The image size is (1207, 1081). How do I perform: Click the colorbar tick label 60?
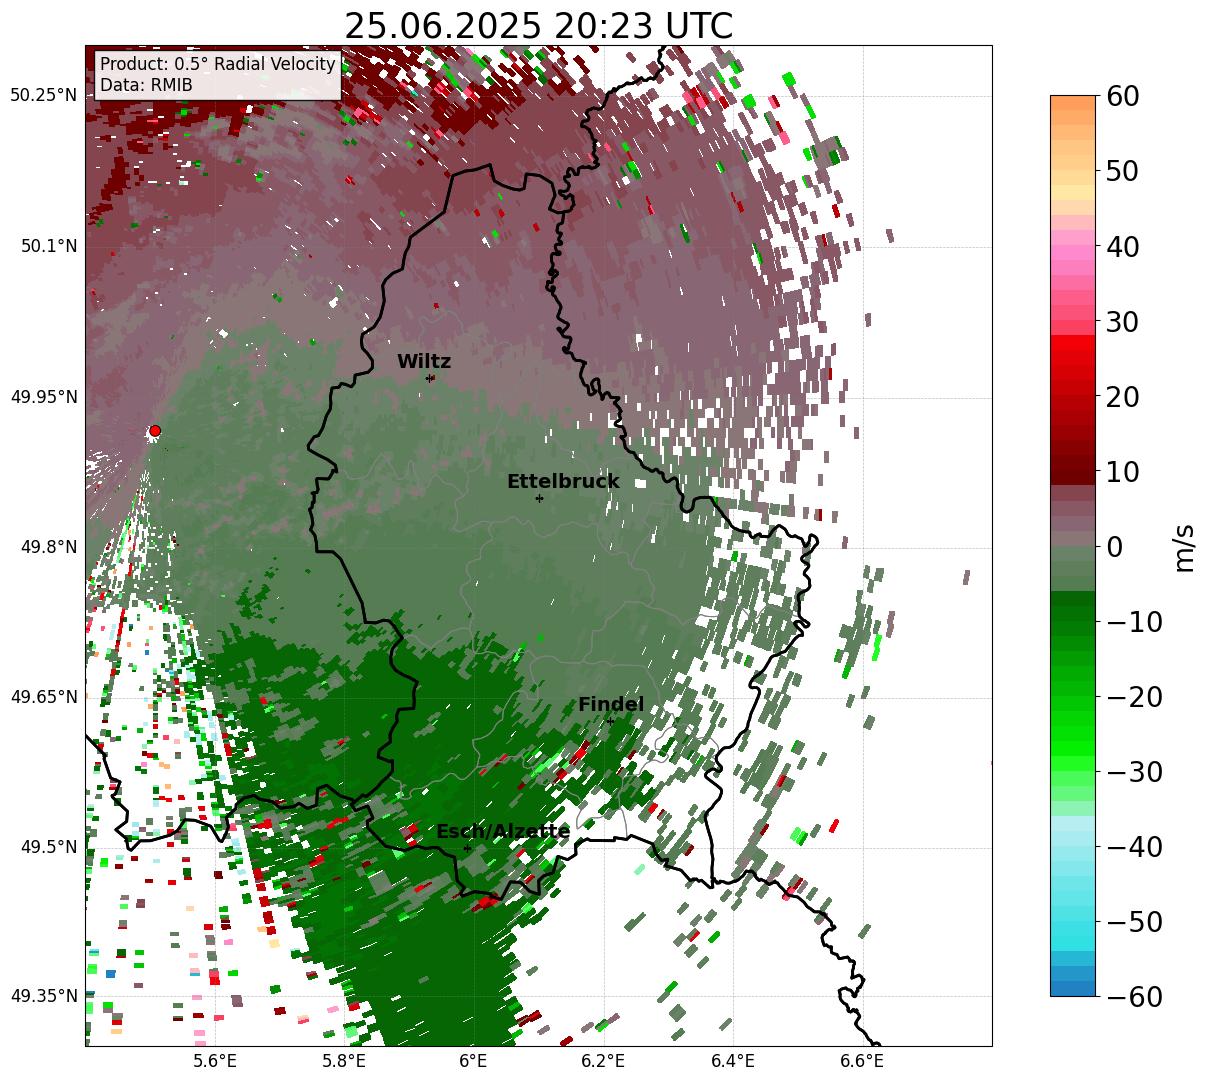pos(1121,96)
